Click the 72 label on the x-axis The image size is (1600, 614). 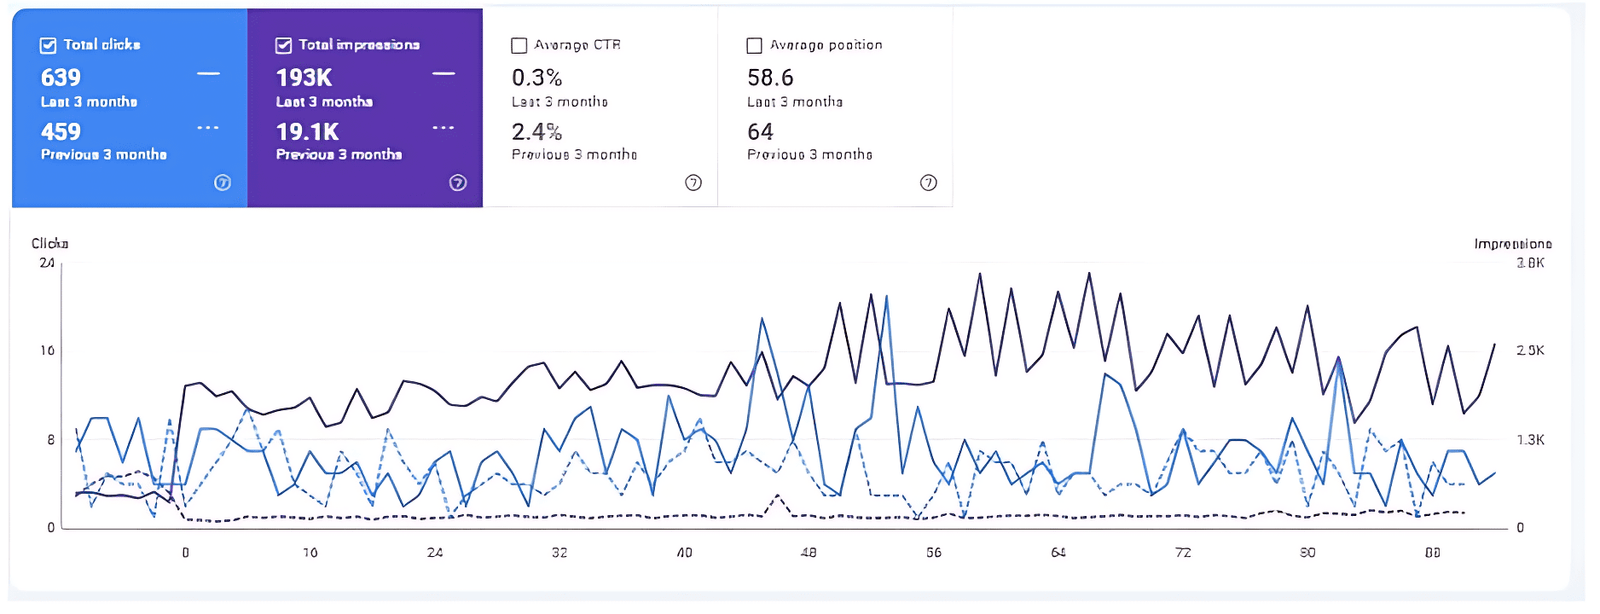click(x=1183, y=552)
